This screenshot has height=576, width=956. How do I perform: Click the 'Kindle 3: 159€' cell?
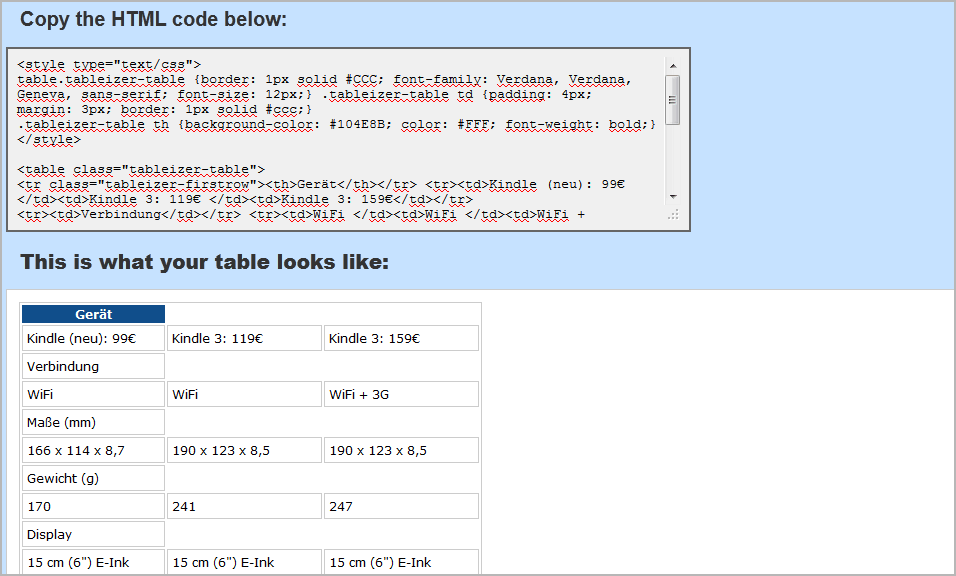pyautogui.click(x=401, y=338)
